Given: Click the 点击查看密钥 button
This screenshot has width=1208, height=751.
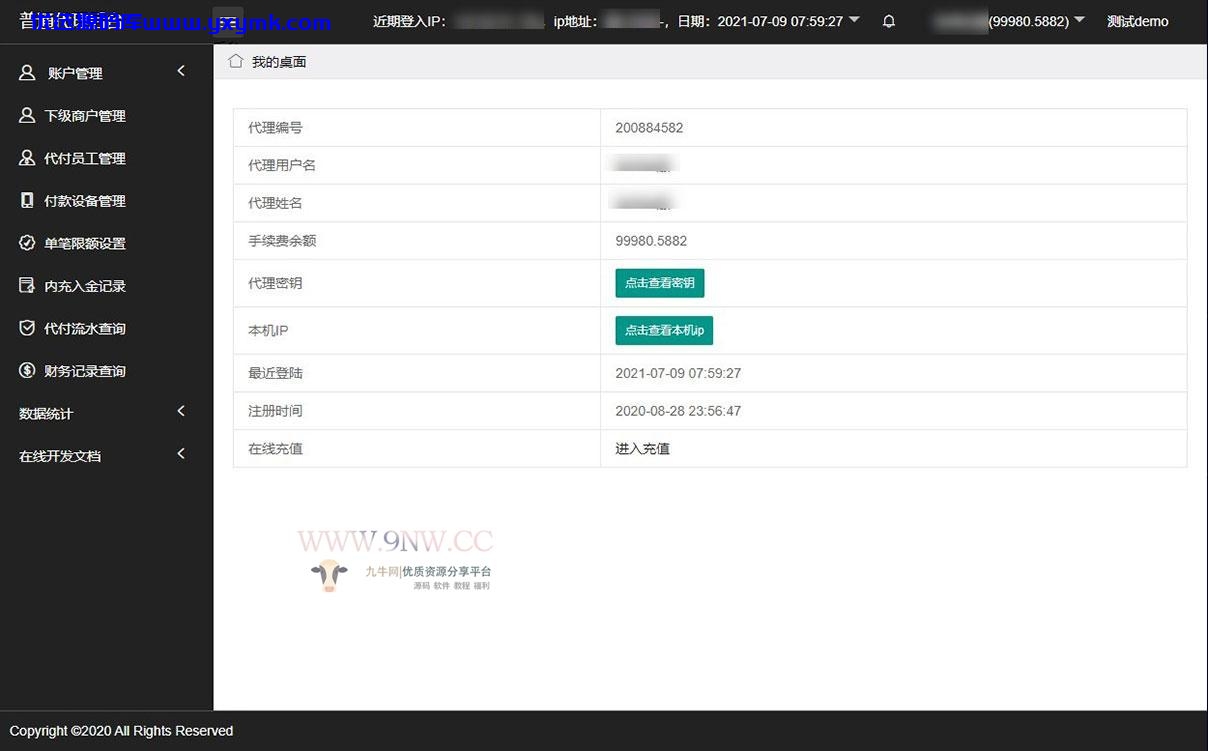Looking at the screenshot, I should pos(660,283).
